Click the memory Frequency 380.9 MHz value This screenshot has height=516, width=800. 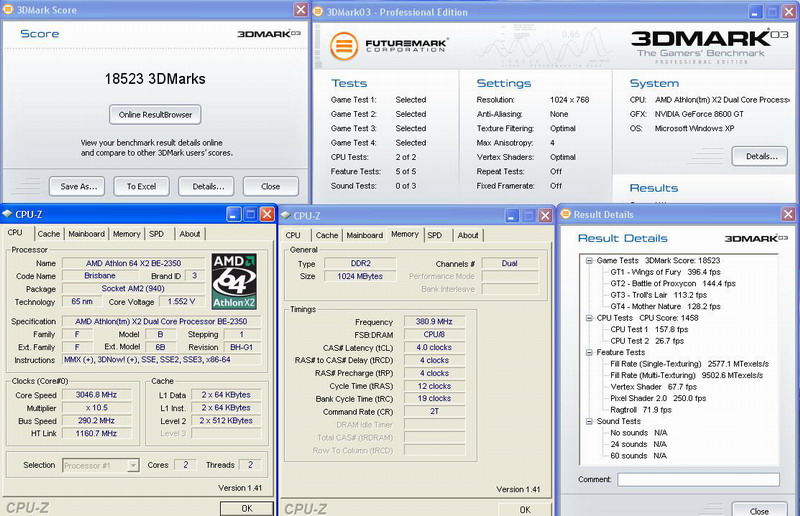[x=434, y=322]
